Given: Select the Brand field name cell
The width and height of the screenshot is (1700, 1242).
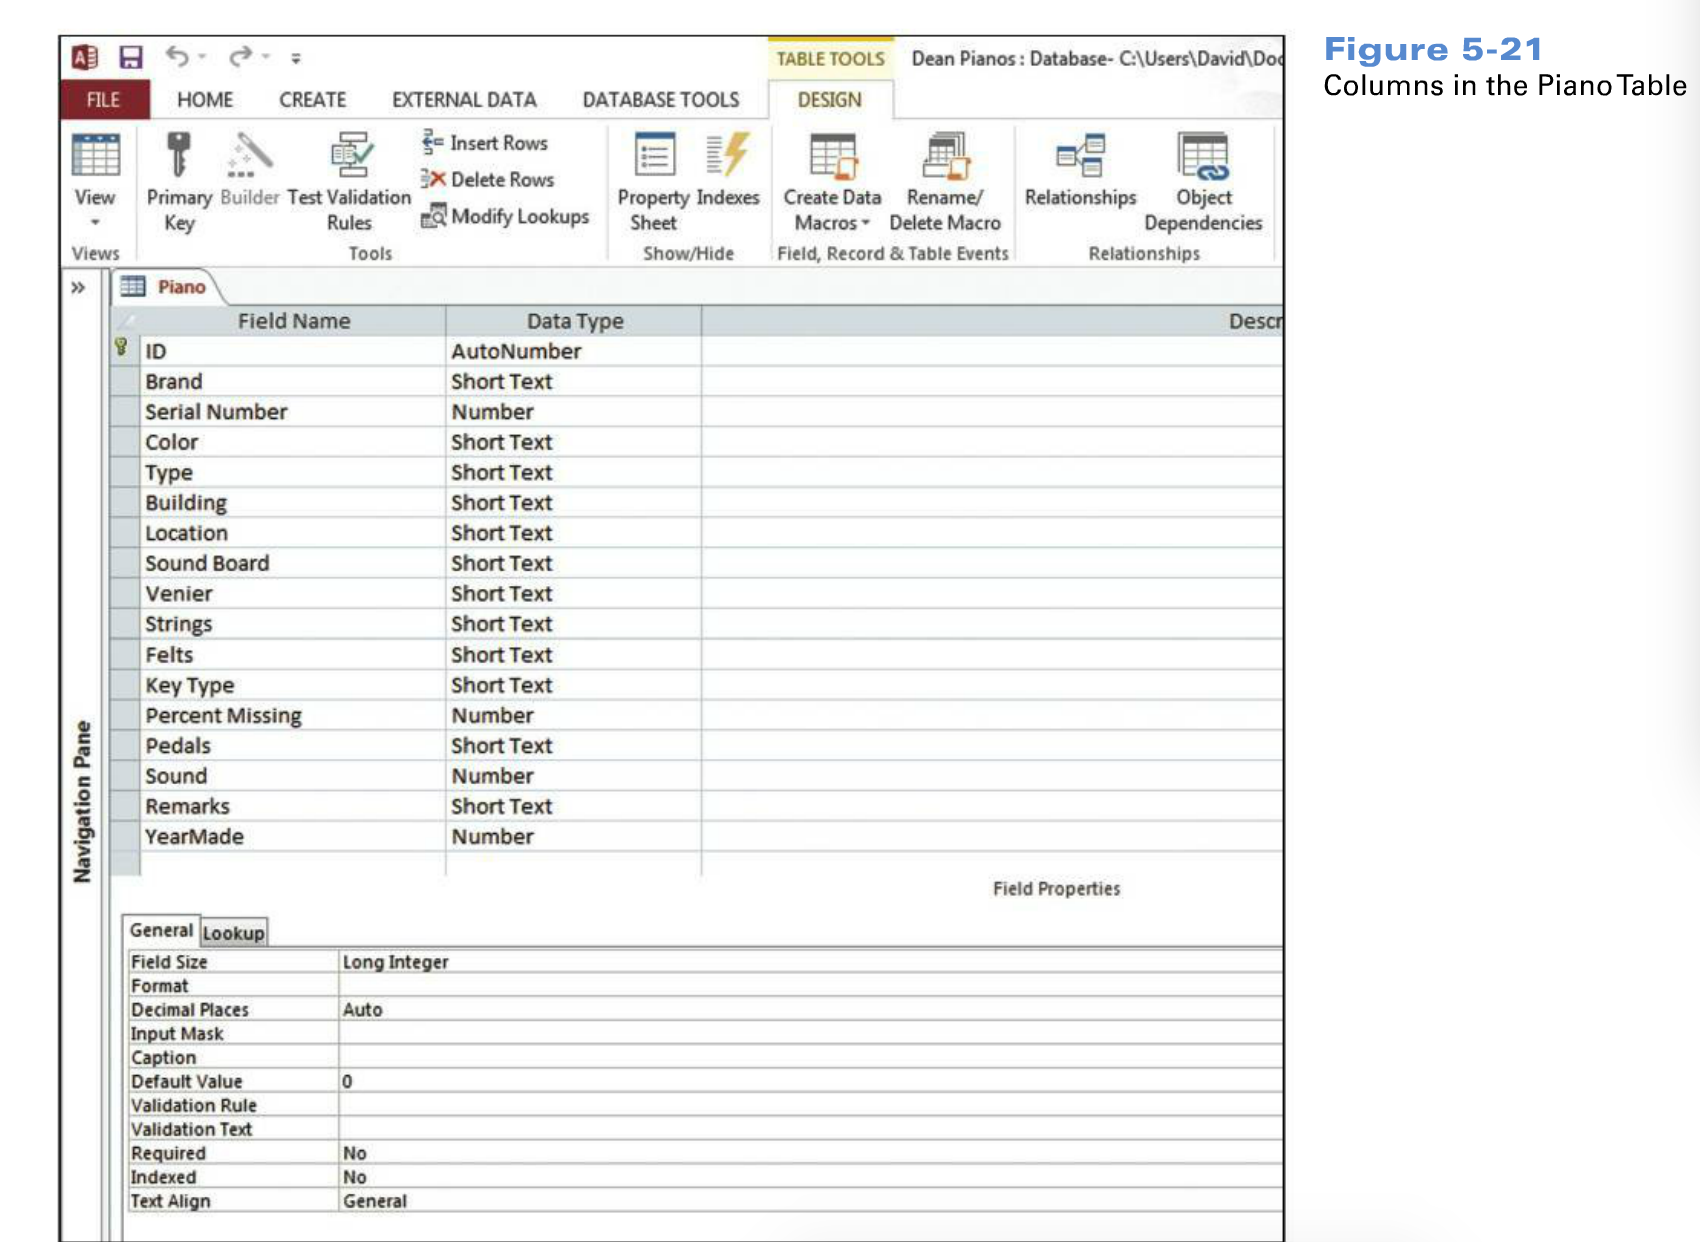Looking at the screenshot, I should click(293, 382).
